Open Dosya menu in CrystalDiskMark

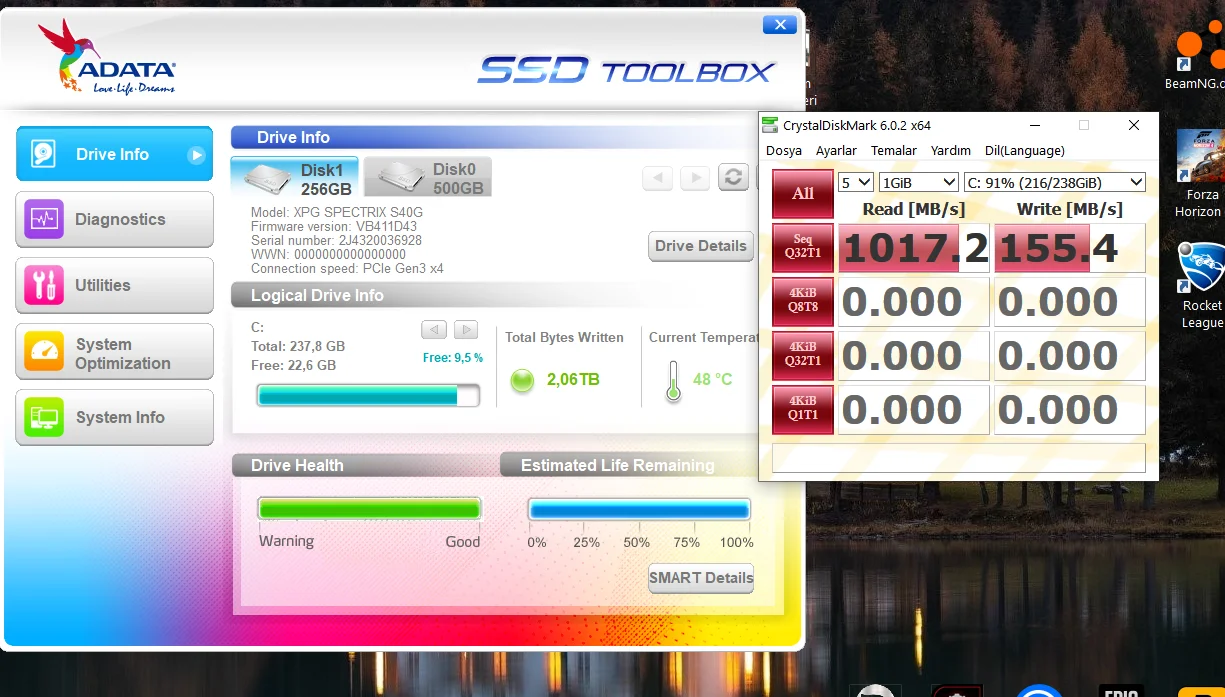(x=784, y=150)
